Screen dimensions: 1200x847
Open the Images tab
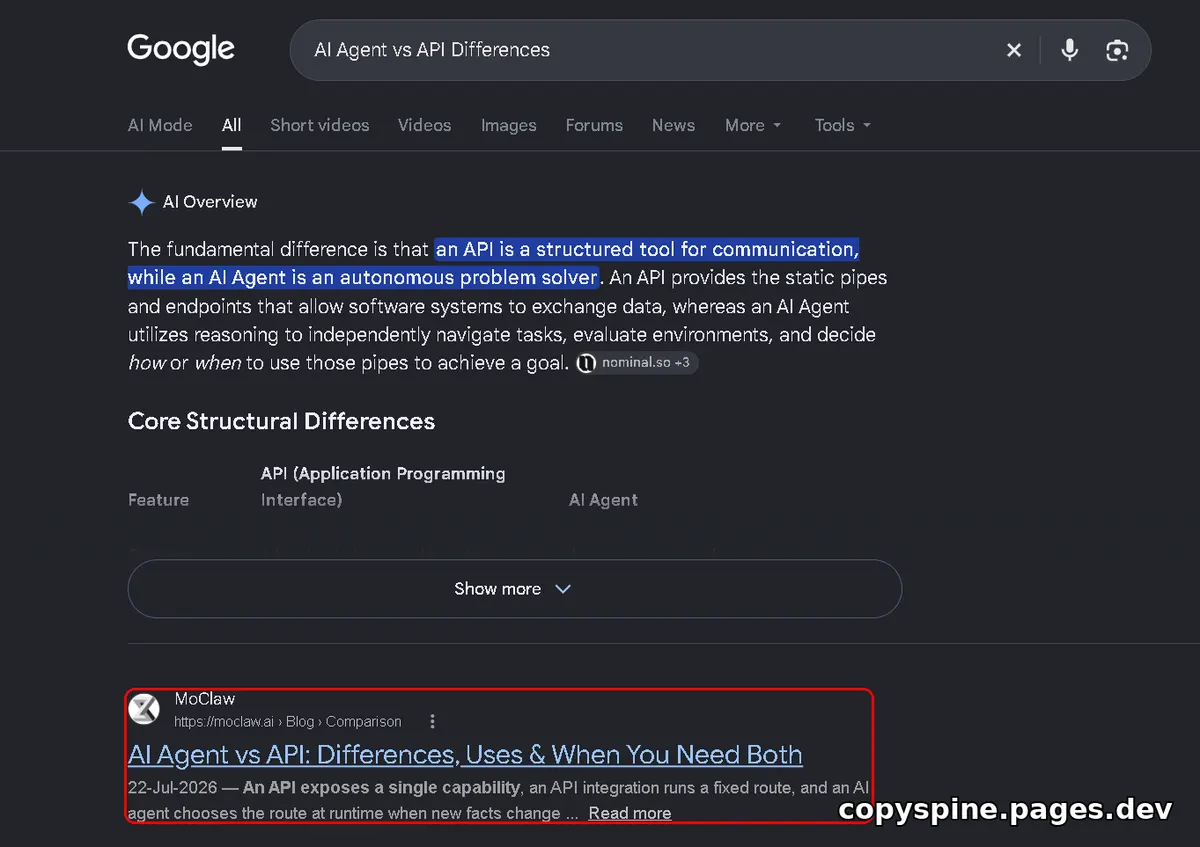coord(509,125)
